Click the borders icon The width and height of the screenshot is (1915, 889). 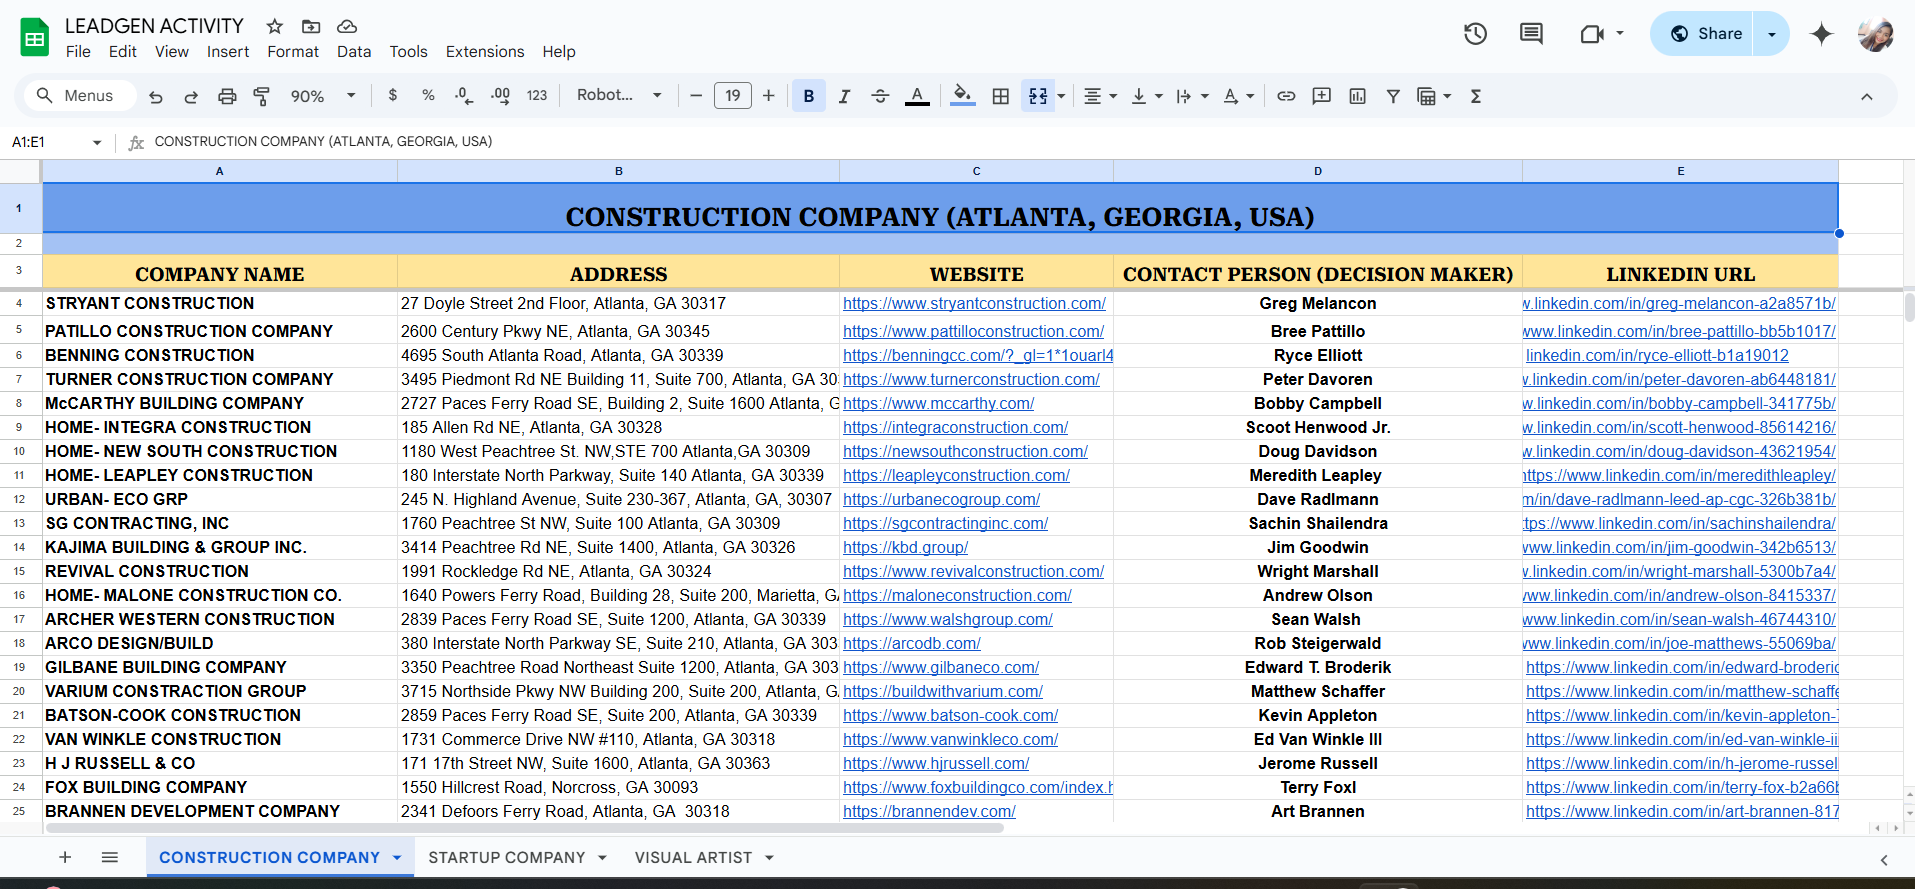[x=1000, y=96]
